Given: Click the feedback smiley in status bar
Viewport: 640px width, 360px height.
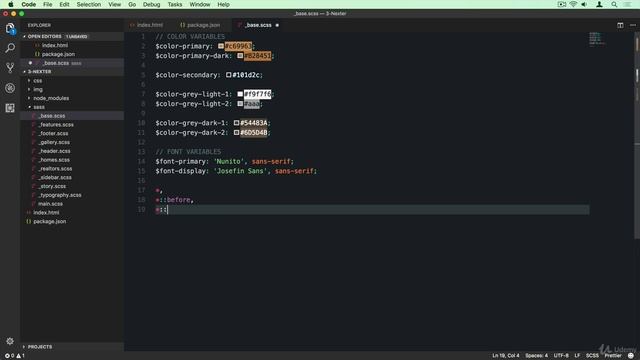Looking at the screenshot, I should click(631, 356).
